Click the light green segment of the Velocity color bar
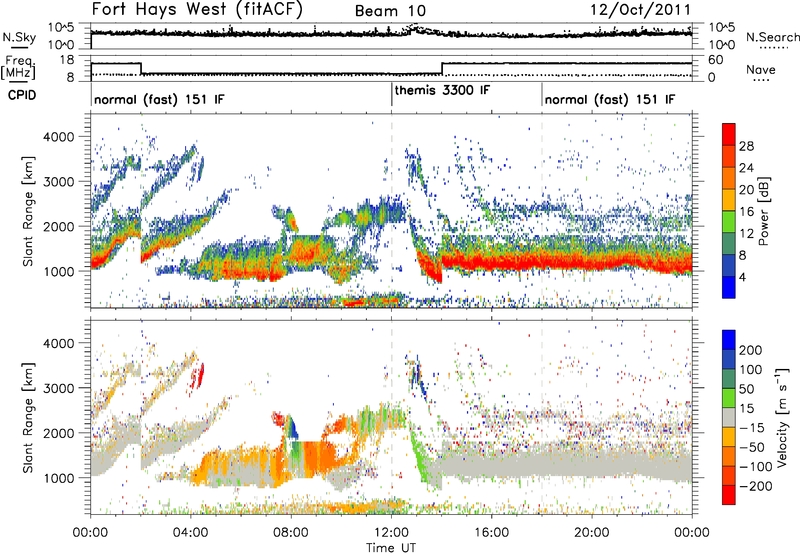Image resolution: width=800 pixels, height=554 pixels. [729, 398]
